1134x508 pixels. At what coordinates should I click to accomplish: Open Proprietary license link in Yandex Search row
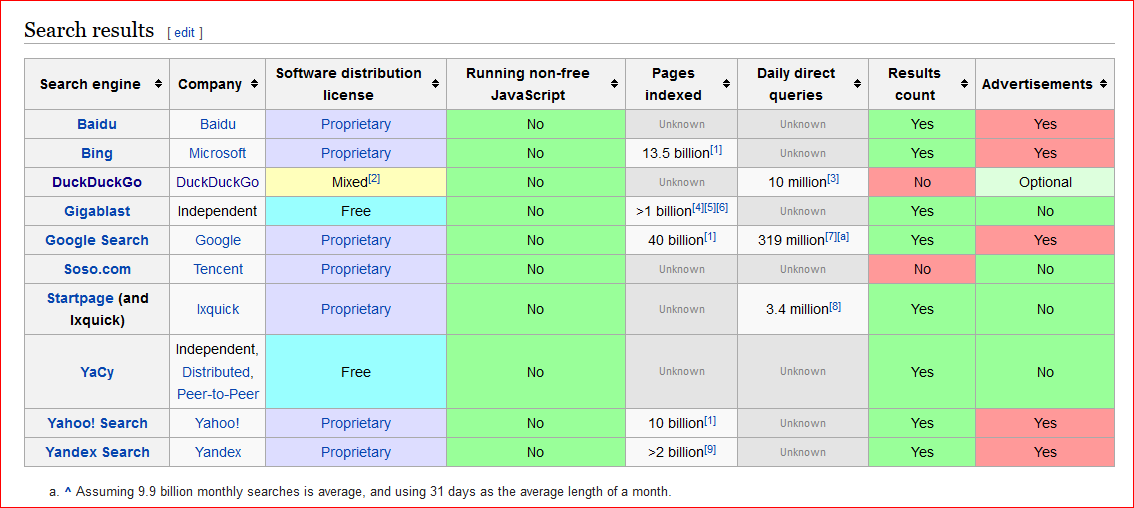356,452
